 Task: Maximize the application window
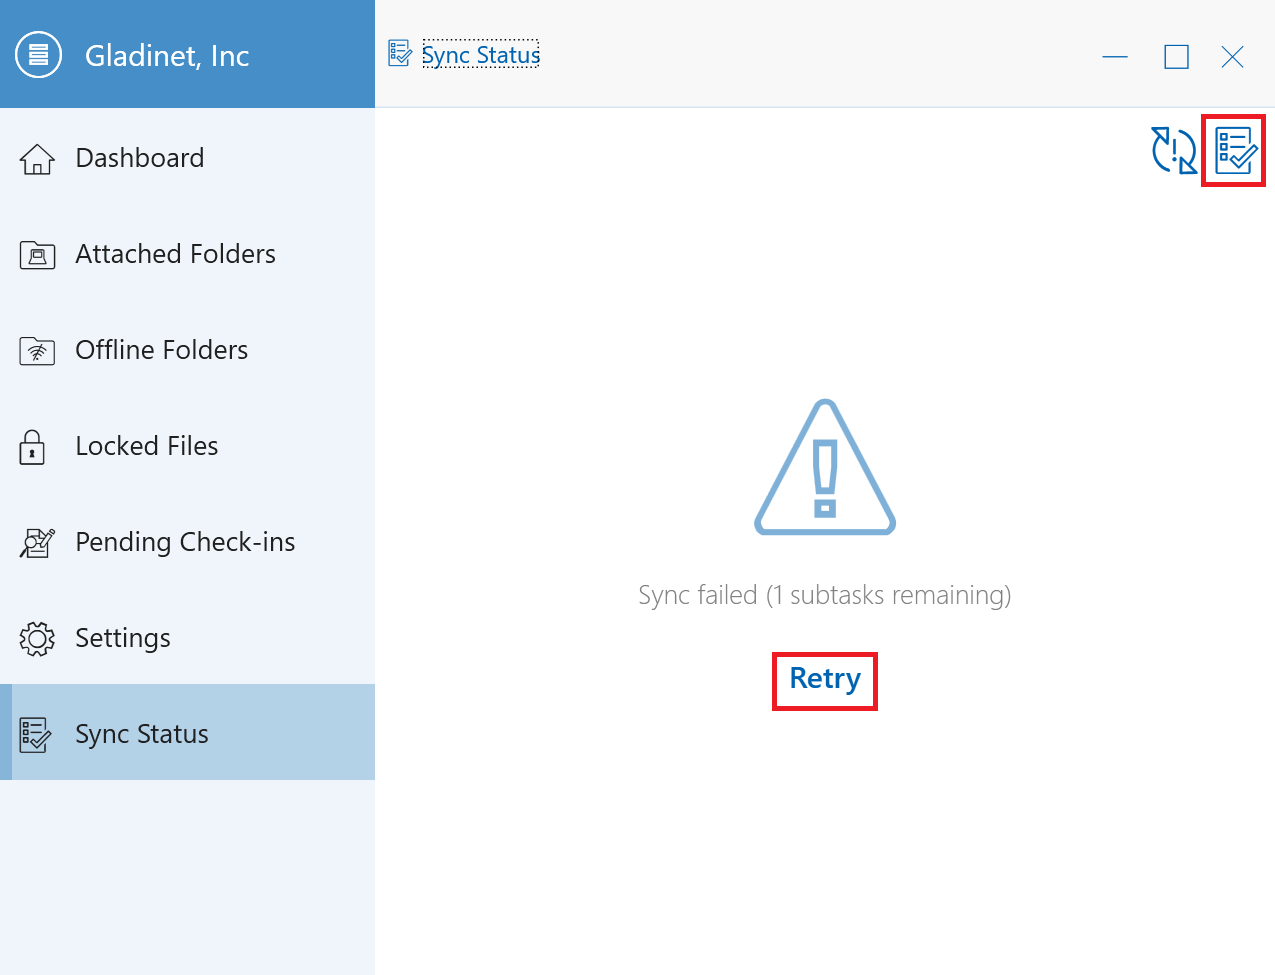coord(1176,57)
